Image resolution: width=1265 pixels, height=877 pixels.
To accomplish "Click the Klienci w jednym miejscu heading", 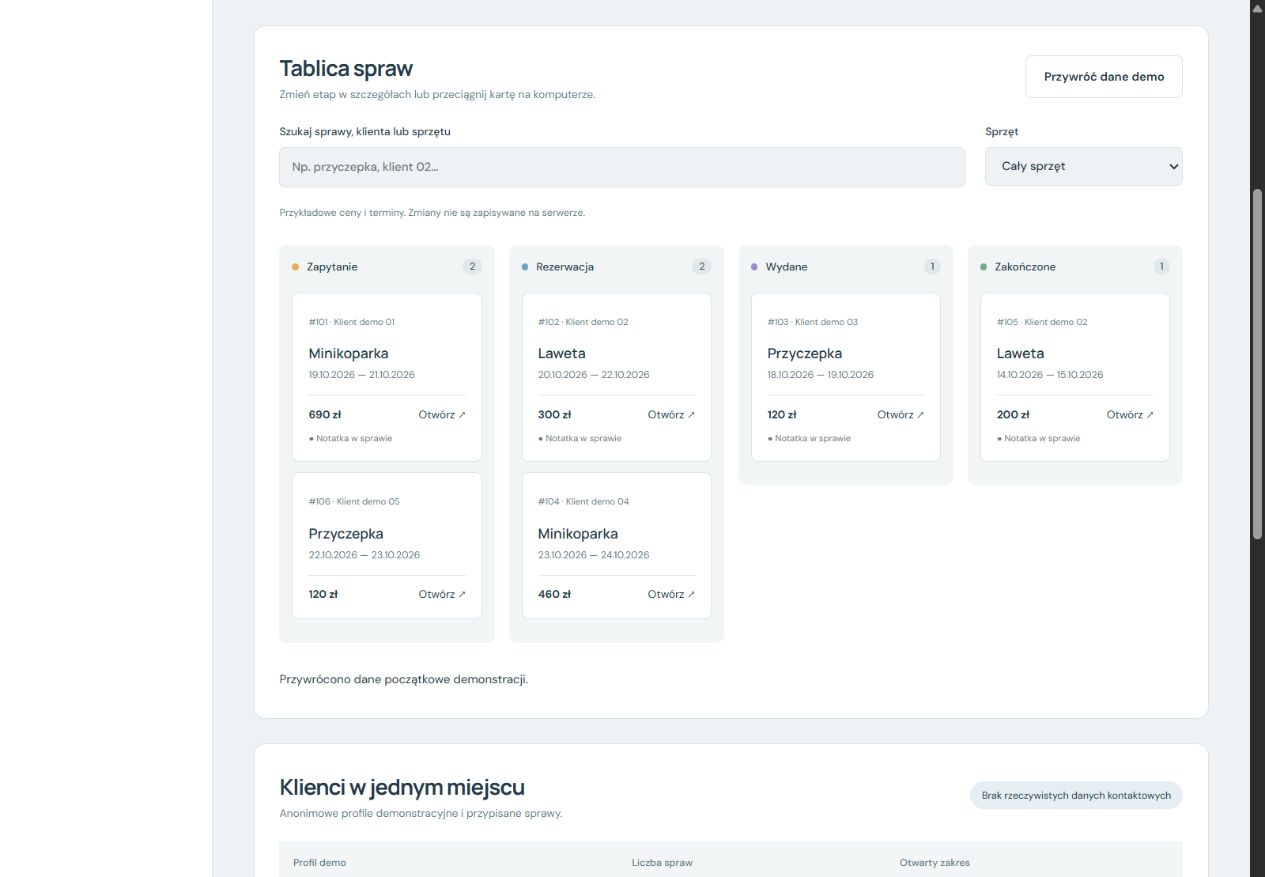I will [x=402, y=787].
